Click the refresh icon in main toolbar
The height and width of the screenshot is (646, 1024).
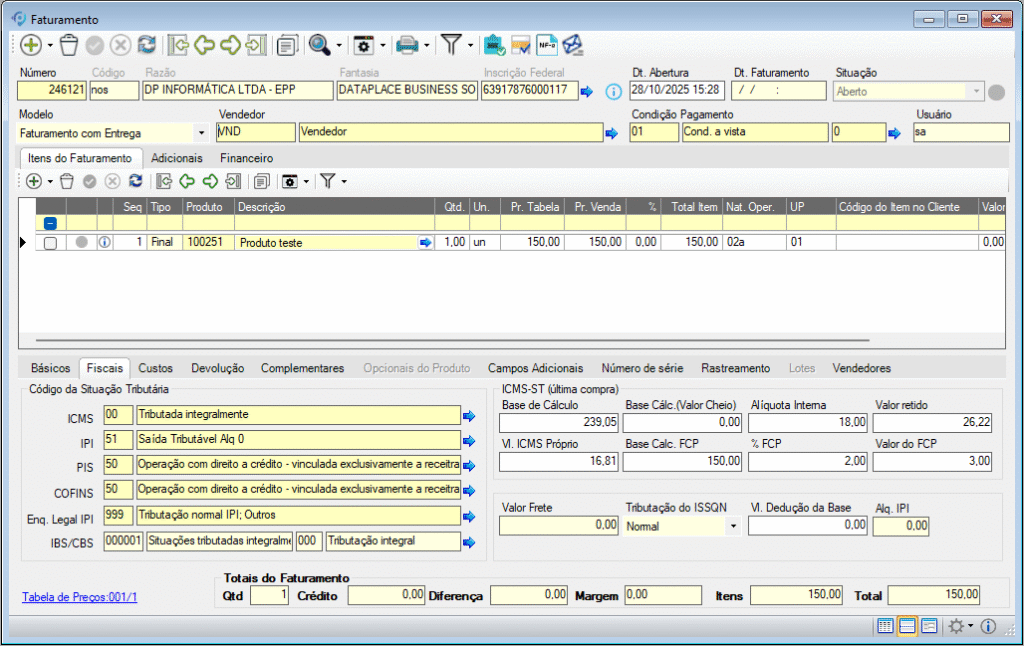tap(147, 45)
